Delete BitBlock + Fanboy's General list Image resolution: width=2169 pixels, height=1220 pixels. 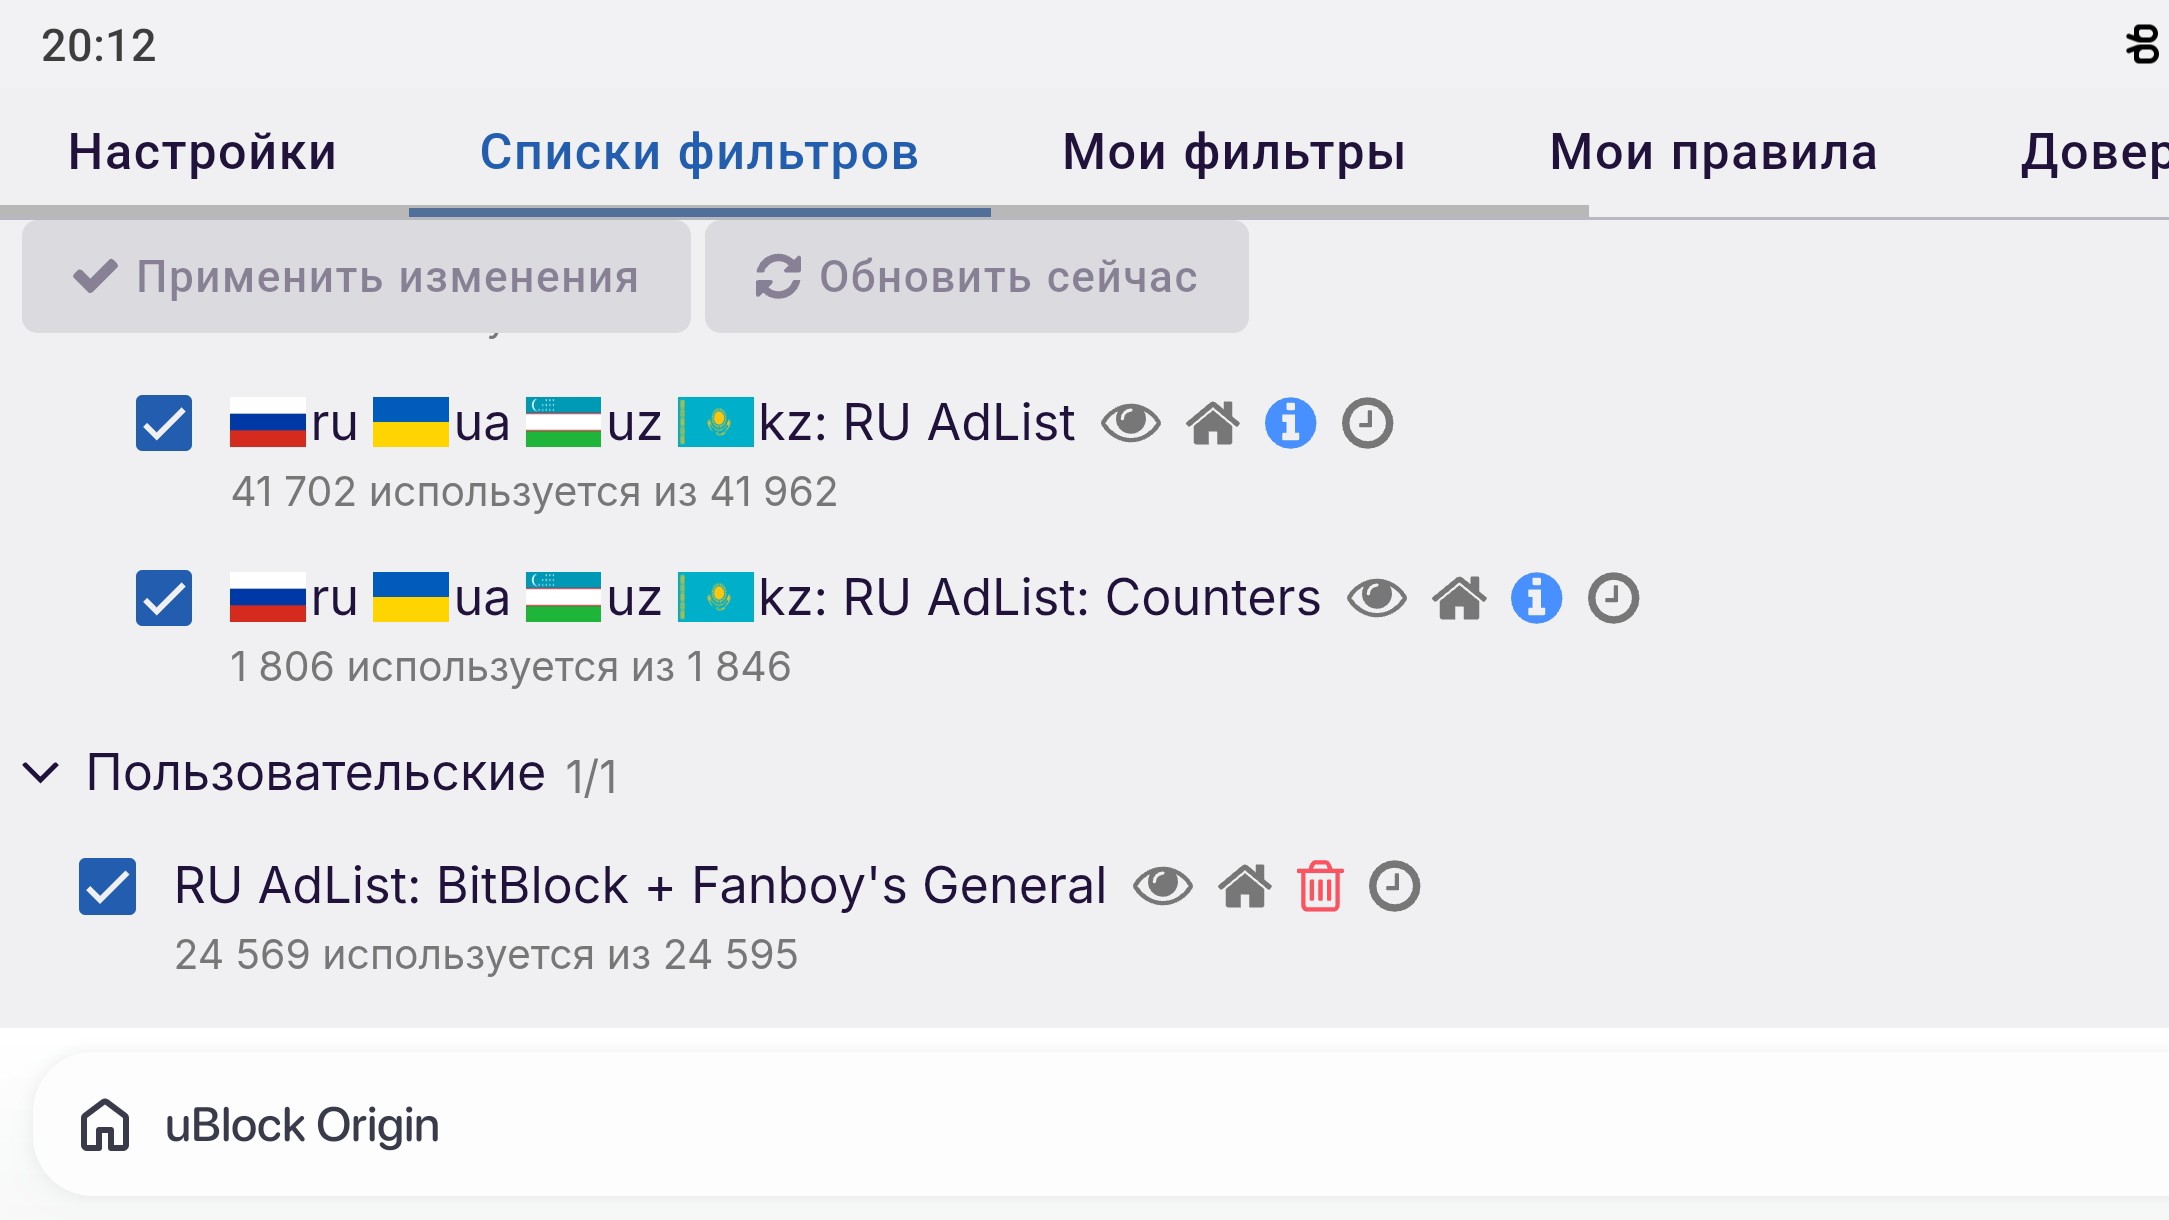click(x=1320, y=886)
